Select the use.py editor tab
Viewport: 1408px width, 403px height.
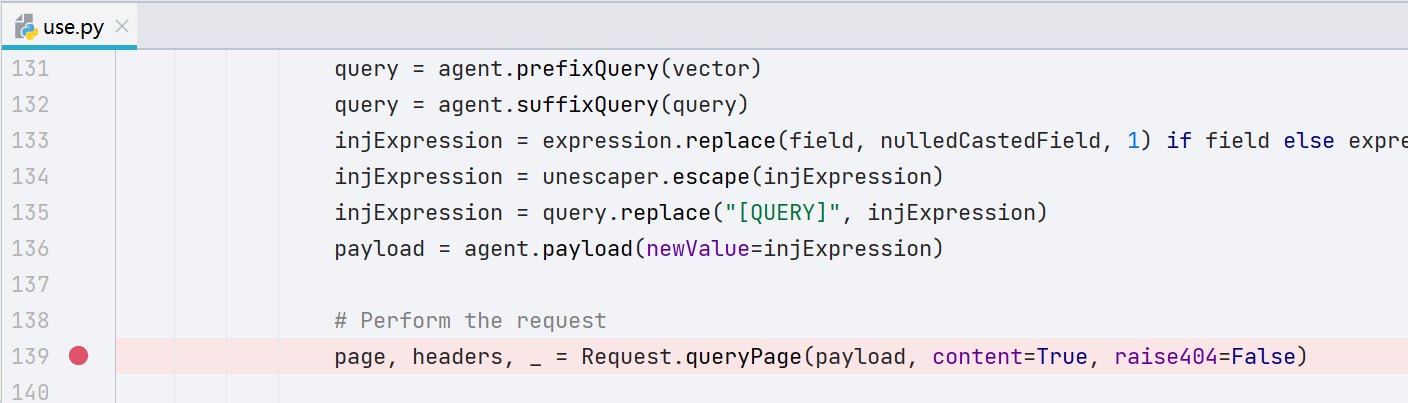(70, 27)
